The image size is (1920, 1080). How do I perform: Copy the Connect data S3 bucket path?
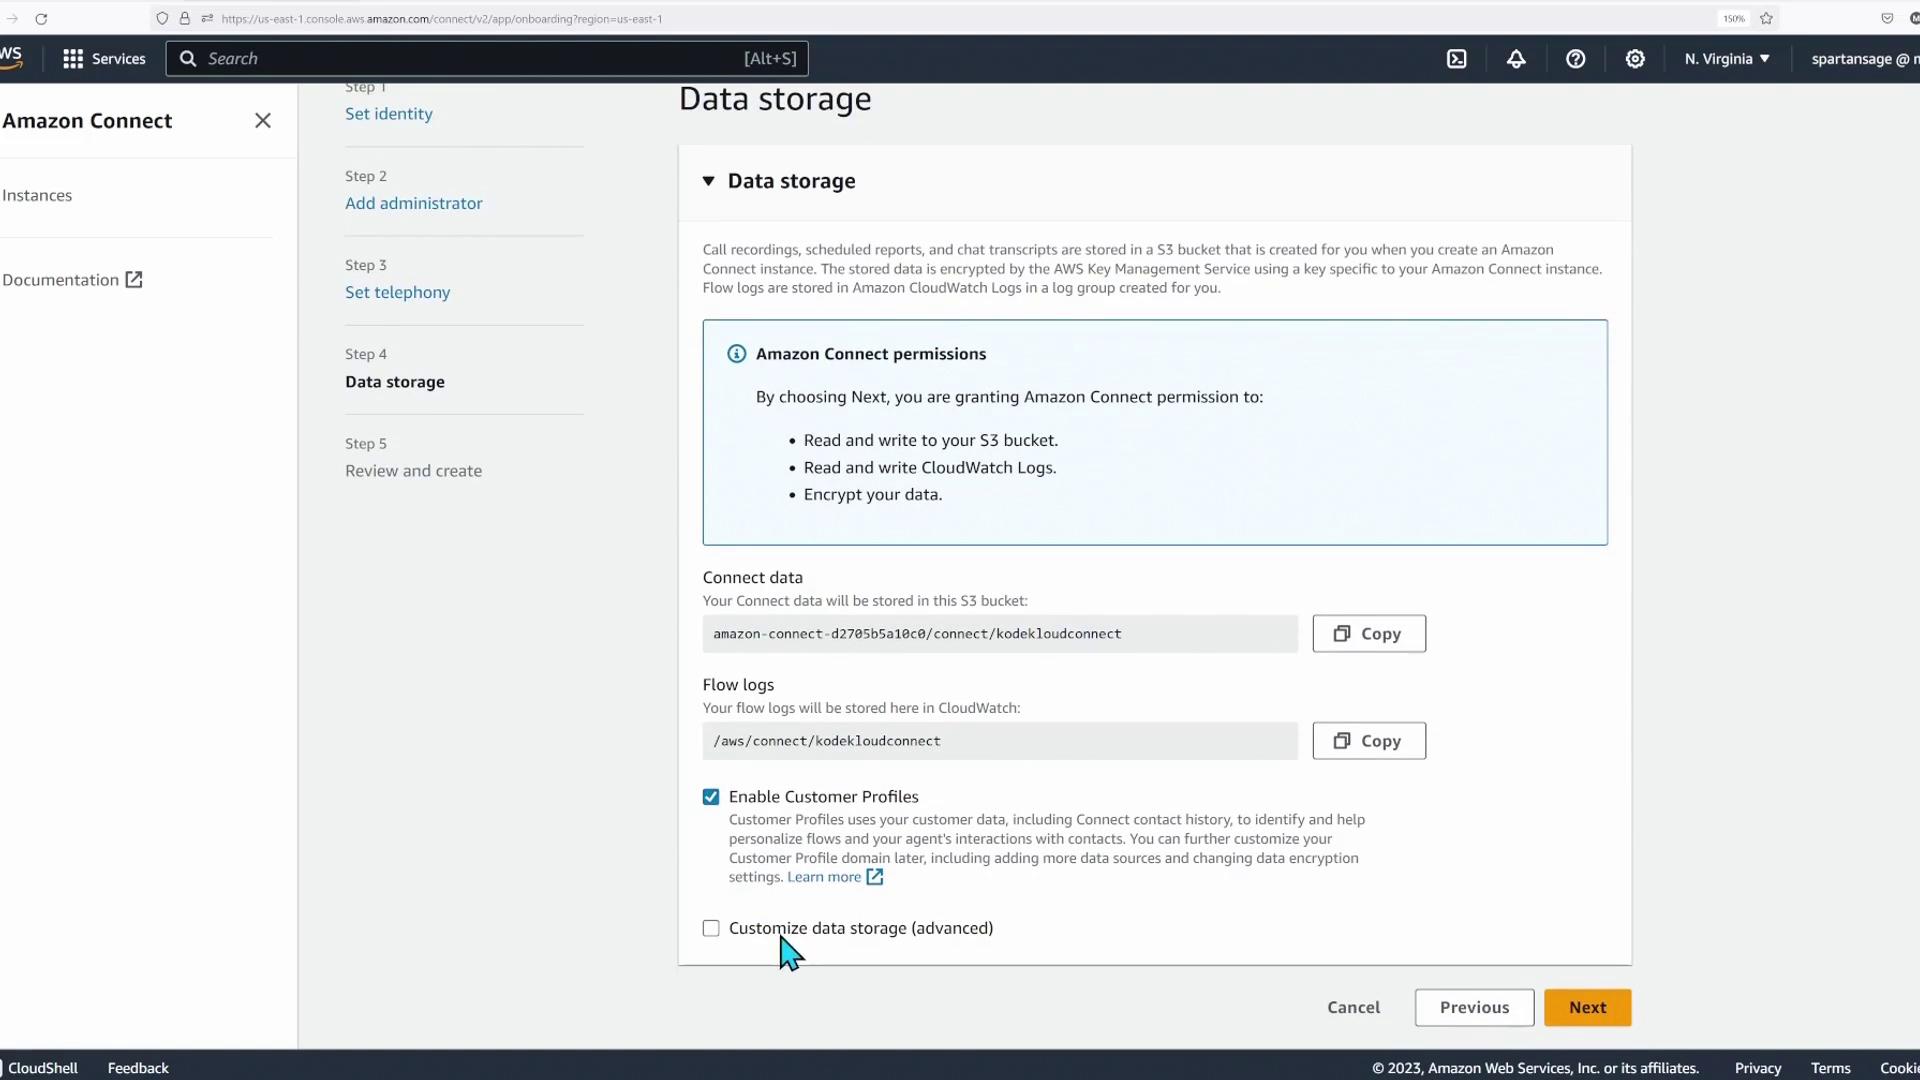pyautogui.click(x=1369, y=634)
